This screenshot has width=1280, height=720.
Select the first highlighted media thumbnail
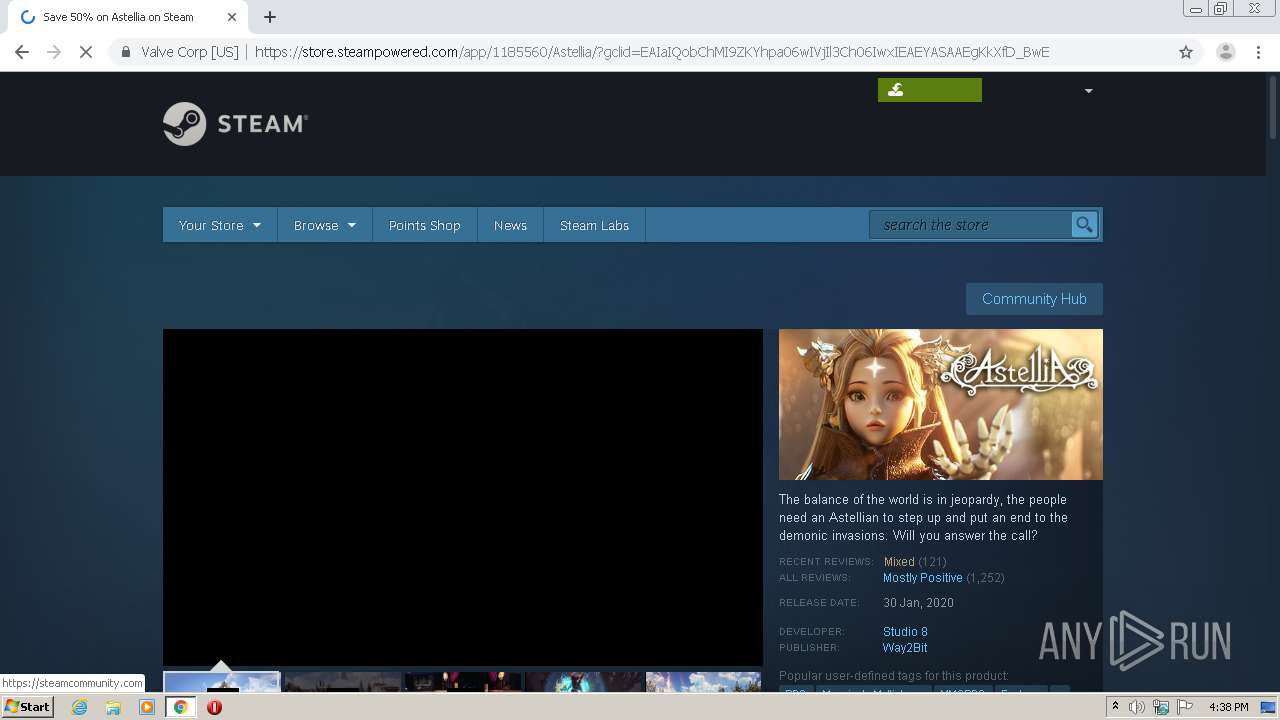coord(221,682)
